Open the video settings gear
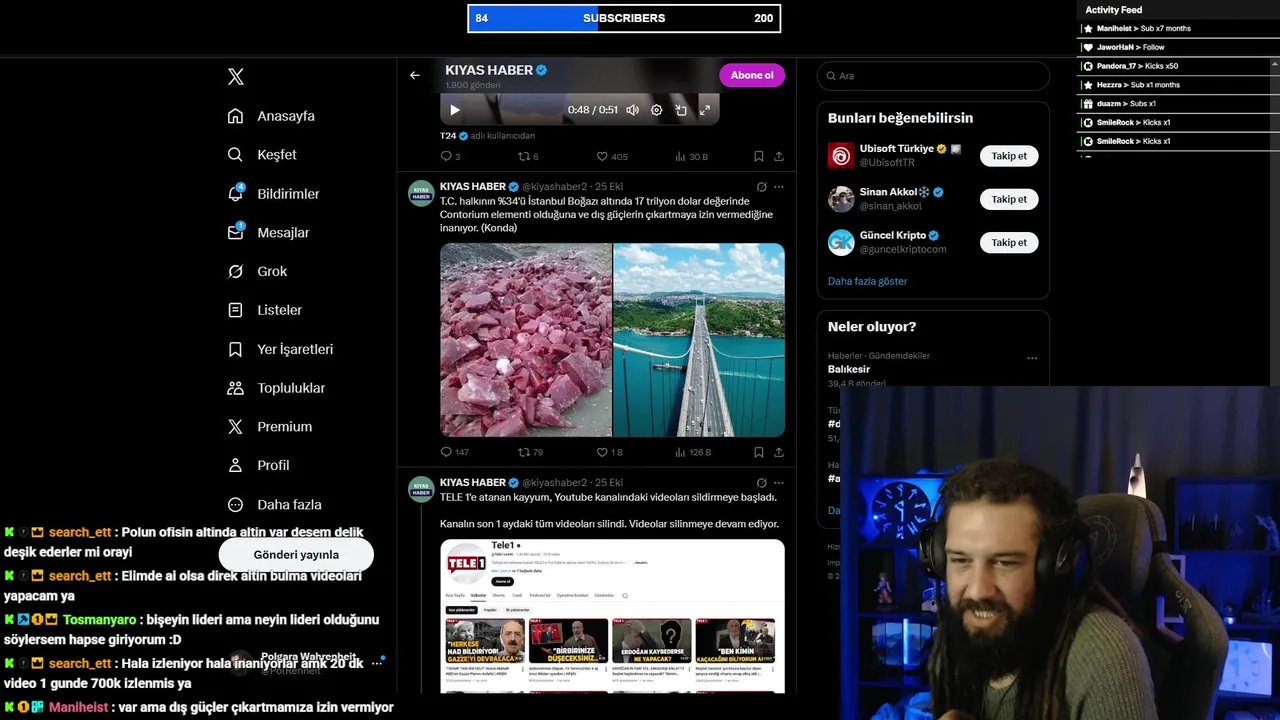The image size is (1280, 720). [656, 110]
